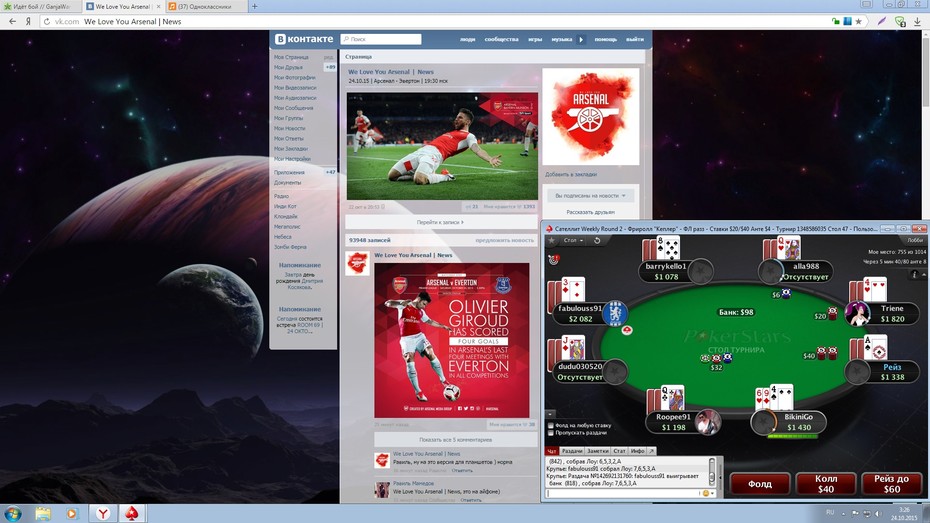Select PokerStars 'Чат' tab
The image size is (930, 523).
[x=552, y=451]
